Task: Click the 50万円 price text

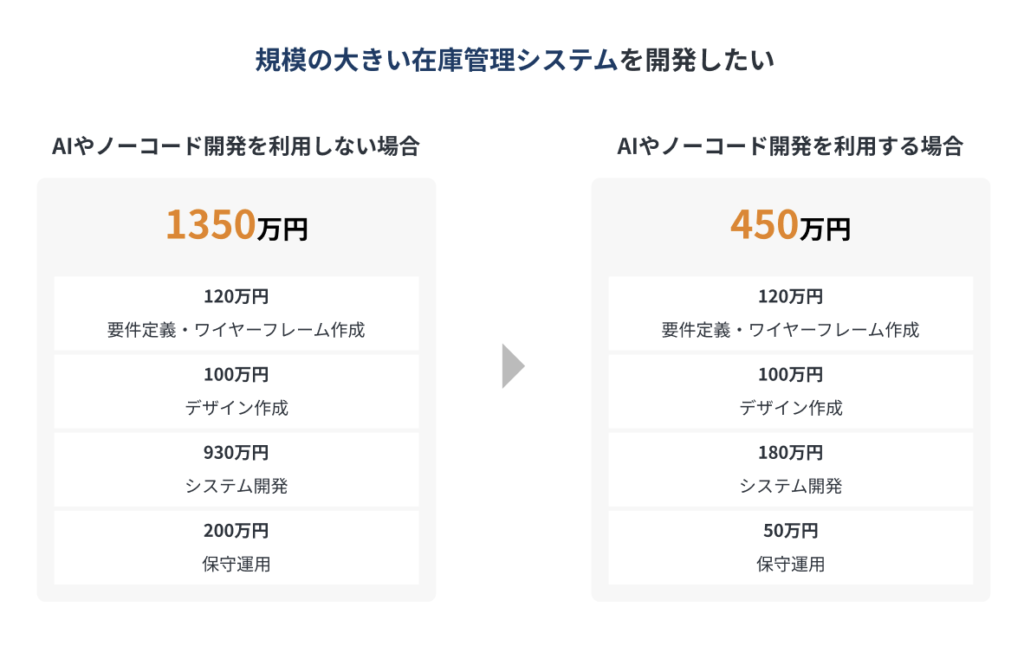Action: click(790, 531)
